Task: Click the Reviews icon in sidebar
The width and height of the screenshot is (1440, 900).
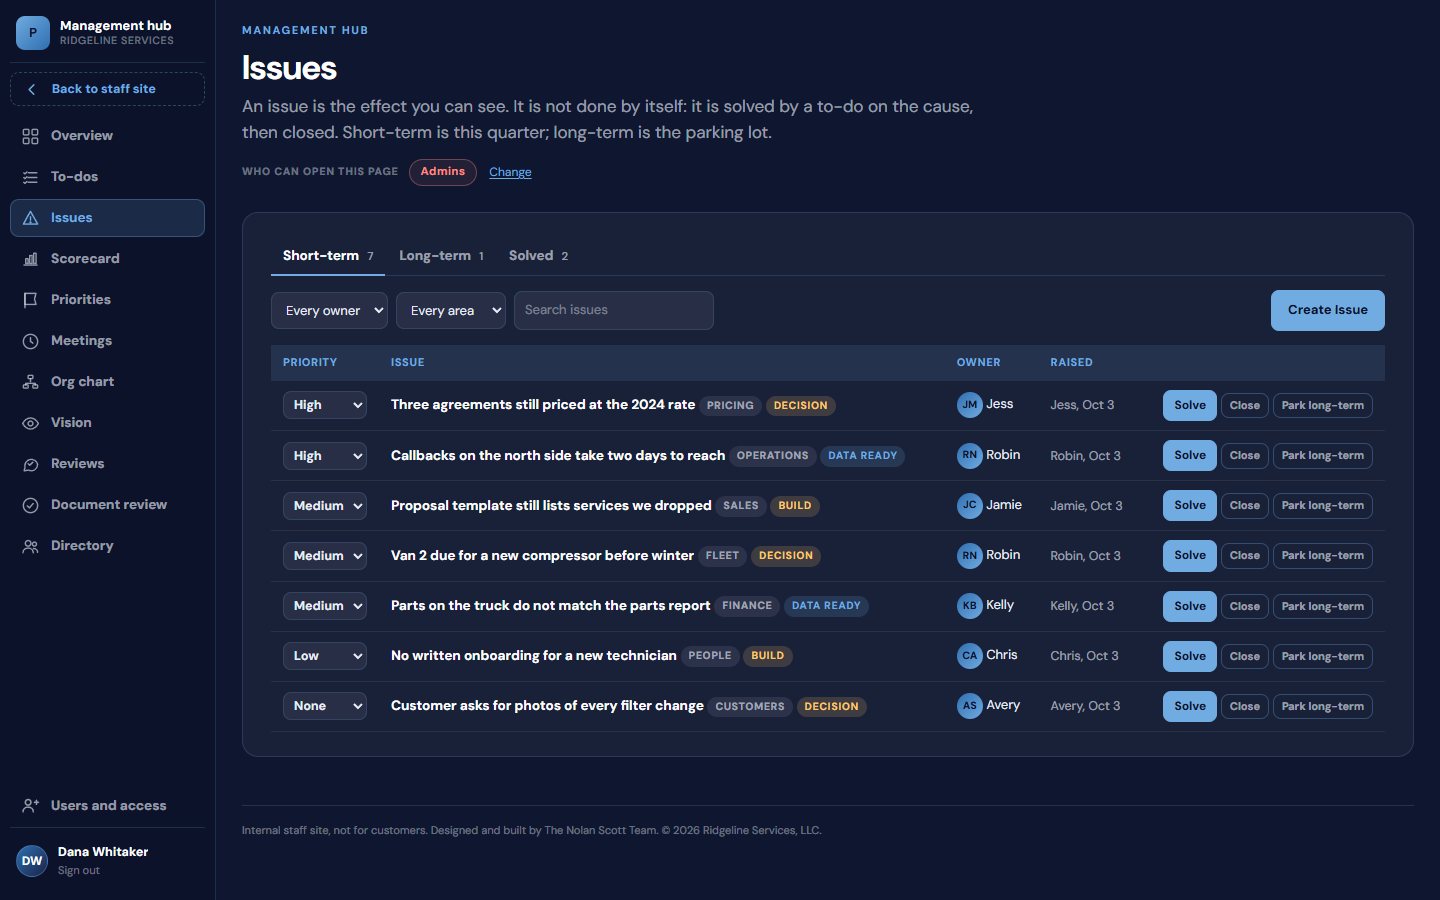Action: 31,464
